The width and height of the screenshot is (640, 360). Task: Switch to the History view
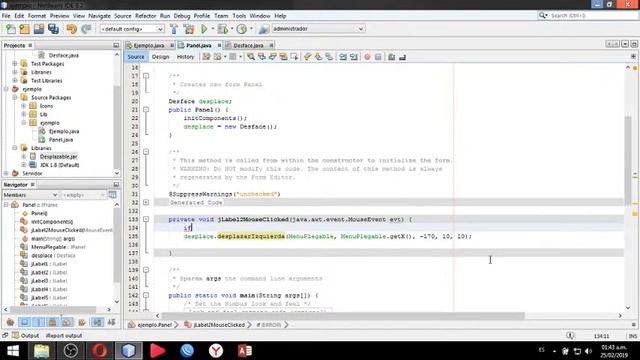(185, 57)
